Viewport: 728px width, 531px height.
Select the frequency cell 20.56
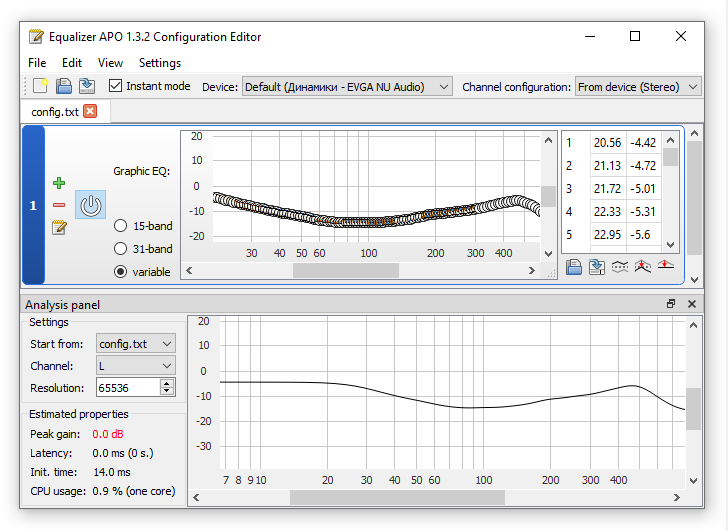[608, 142]
